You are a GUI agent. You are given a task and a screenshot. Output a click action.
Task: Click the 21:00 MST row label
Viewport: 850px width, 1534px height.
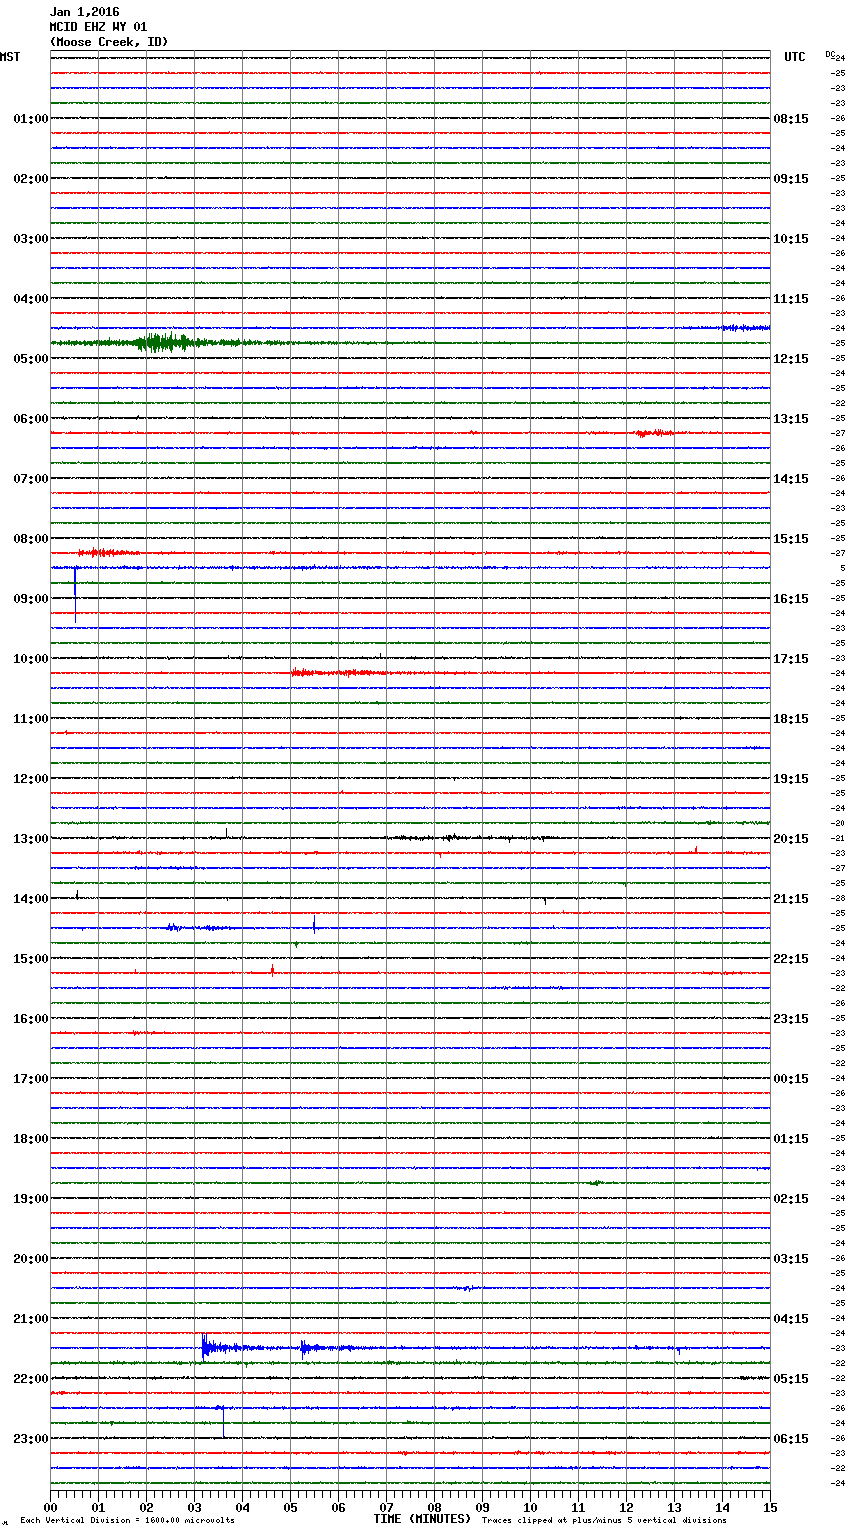30,1319
